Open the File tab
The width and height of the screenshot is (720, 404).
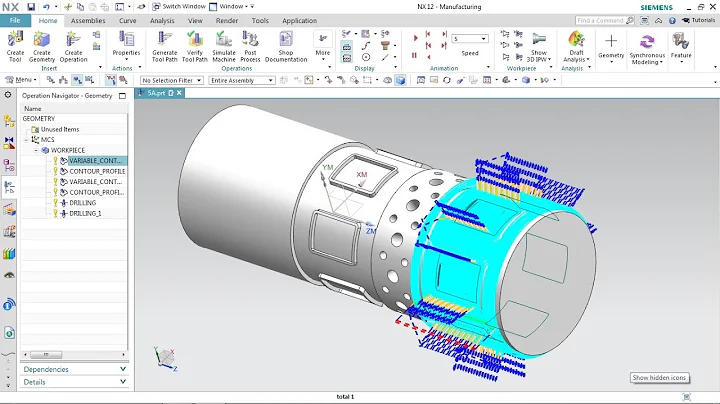click(x=15, y=21)
